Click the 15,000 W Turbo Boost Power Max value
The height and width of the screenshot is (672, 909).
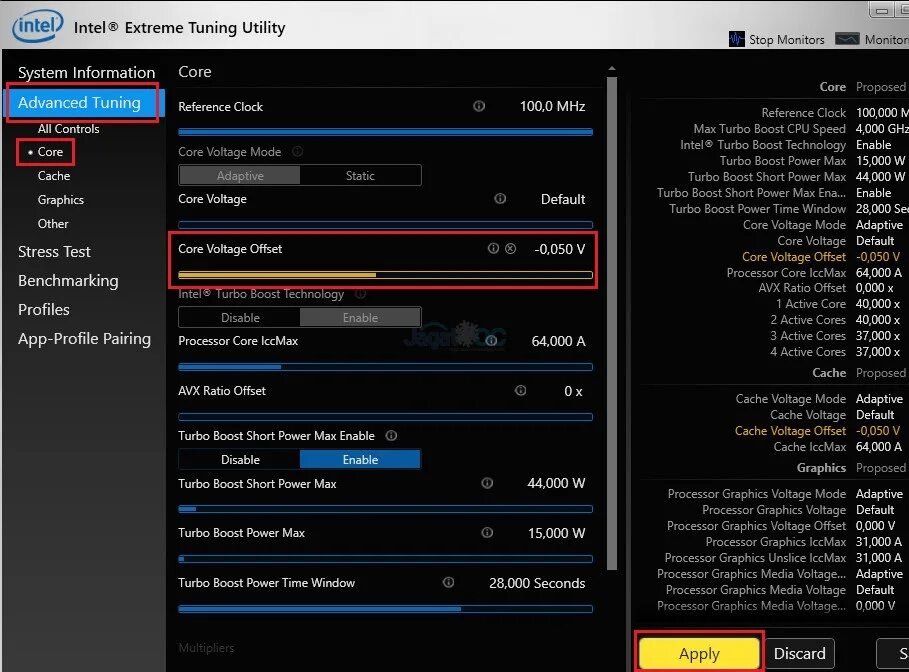(x=556, y=533)
